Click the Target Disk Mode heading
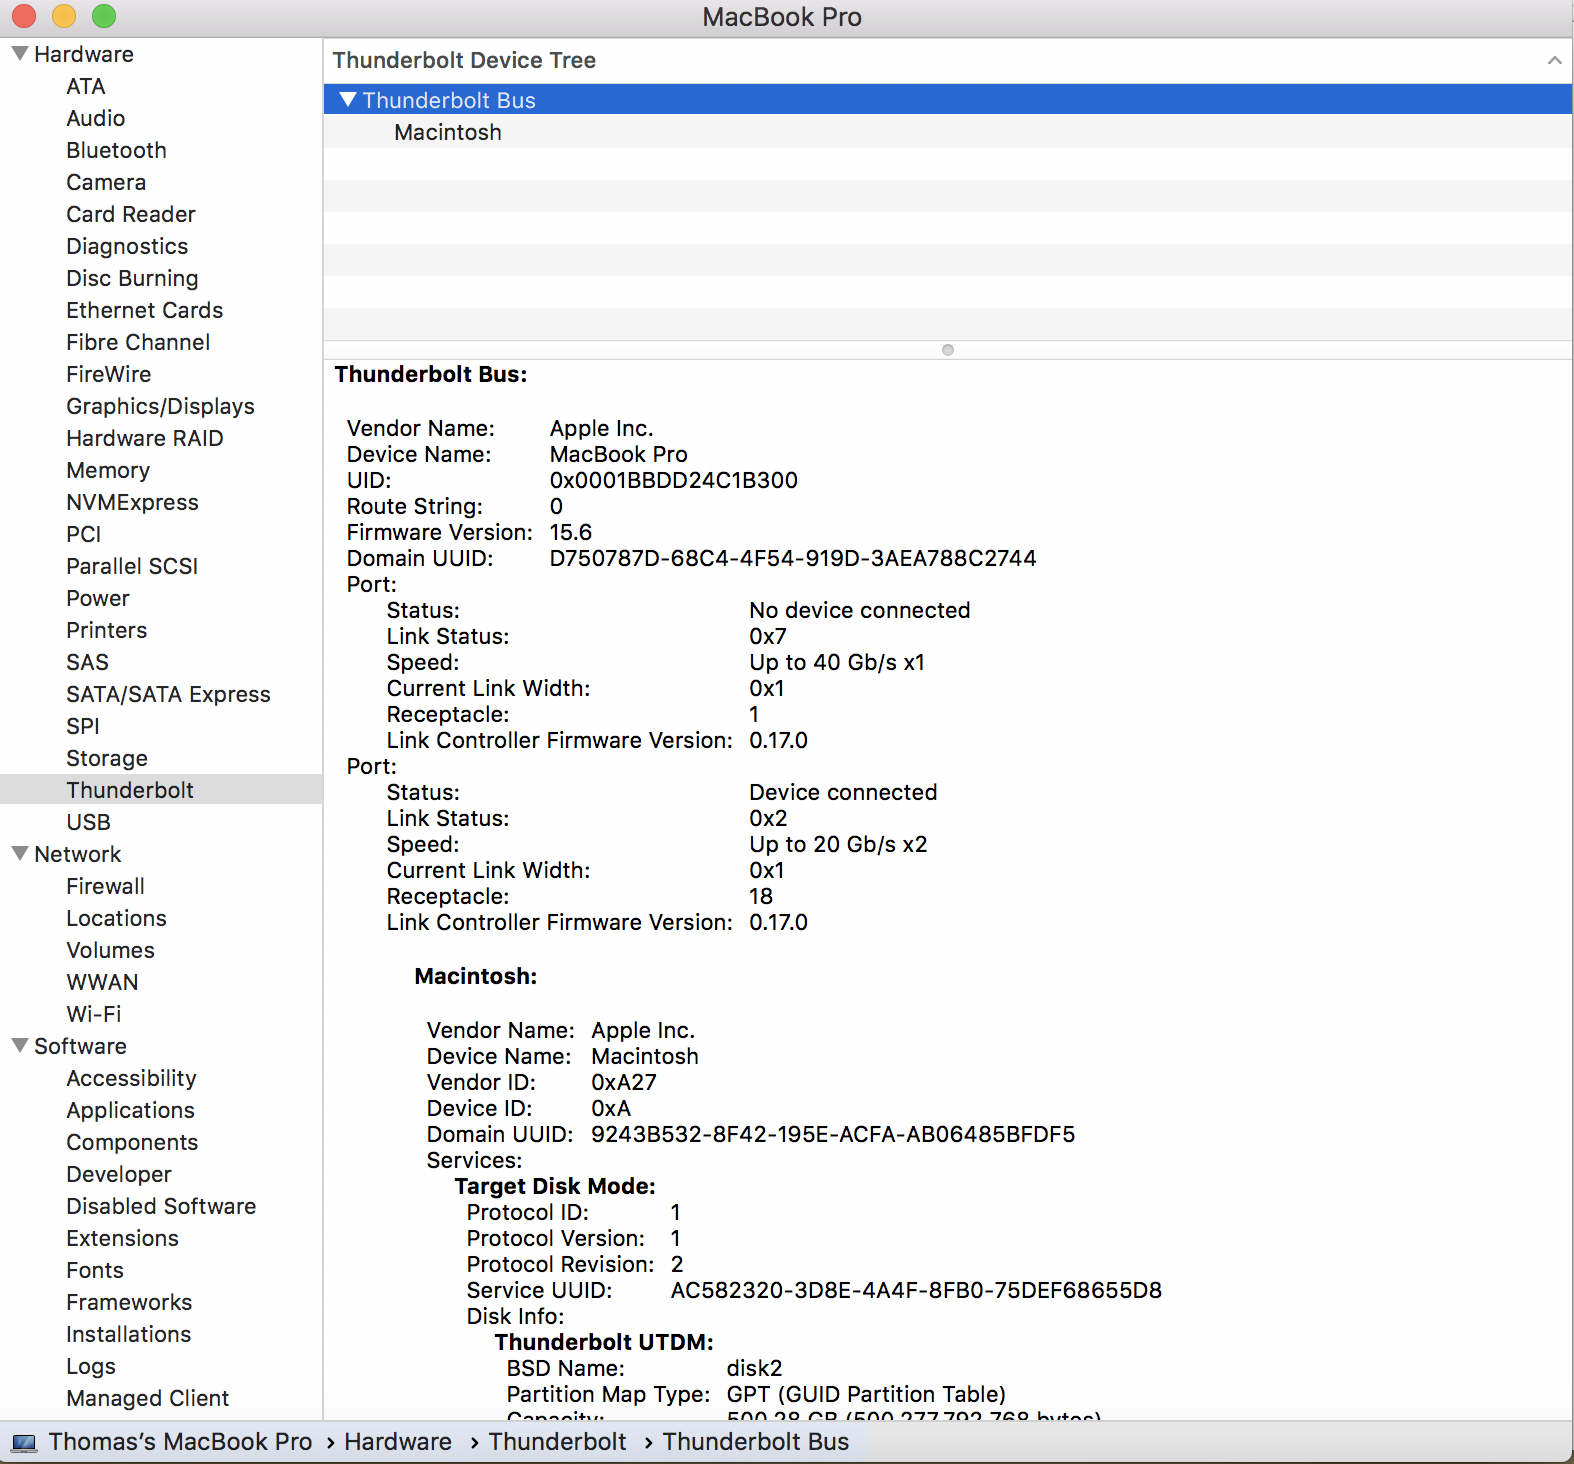 pyautogui.click(x=555, y=1186)
